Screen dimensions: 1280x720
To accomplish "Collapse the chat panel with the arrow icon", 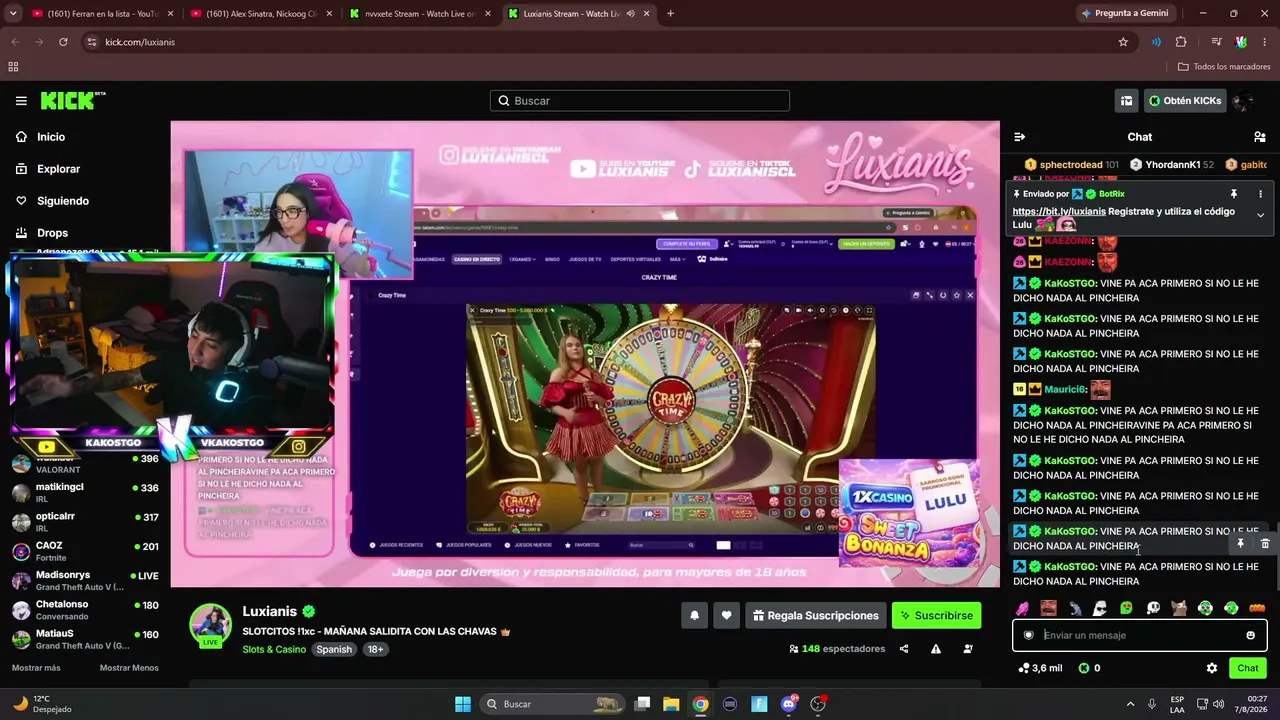I will tap(1019, 137).
